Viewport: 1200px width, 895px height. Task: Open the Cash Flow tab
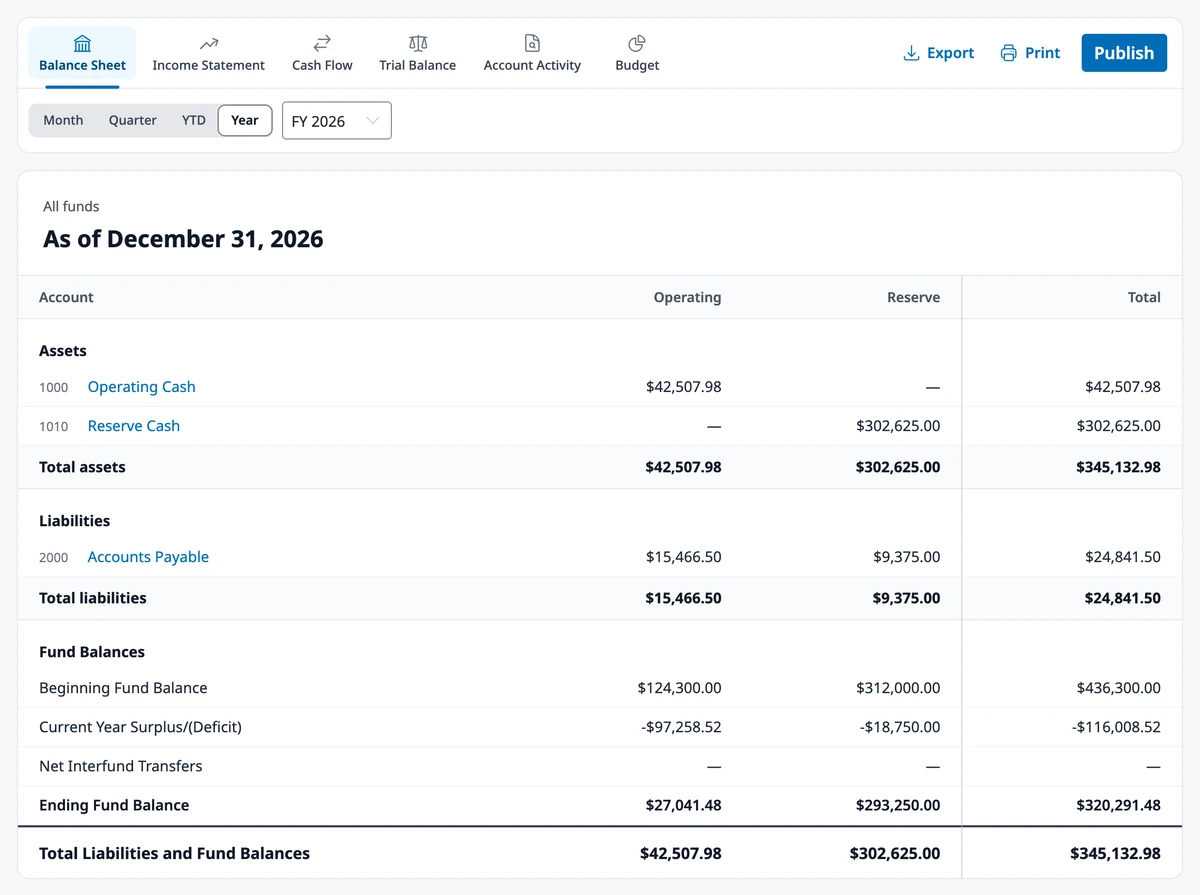(x=322, y=54)
